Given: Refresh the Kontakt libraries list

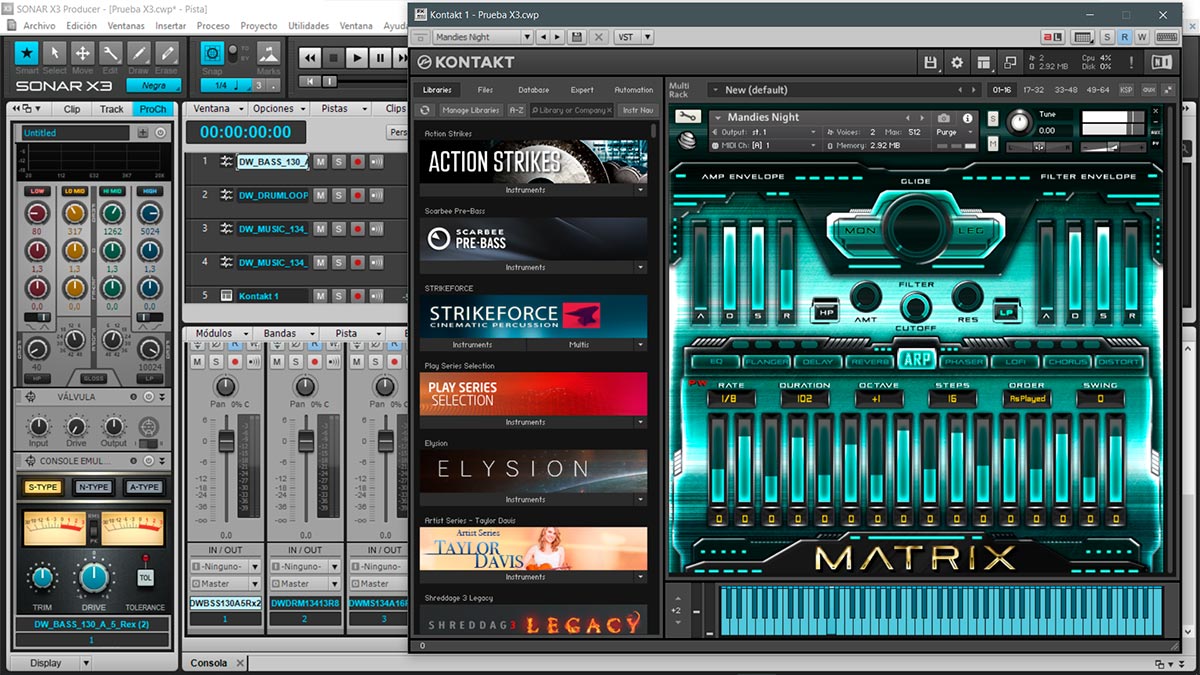Looking at the screenshot, I should (x=426, y=110).
